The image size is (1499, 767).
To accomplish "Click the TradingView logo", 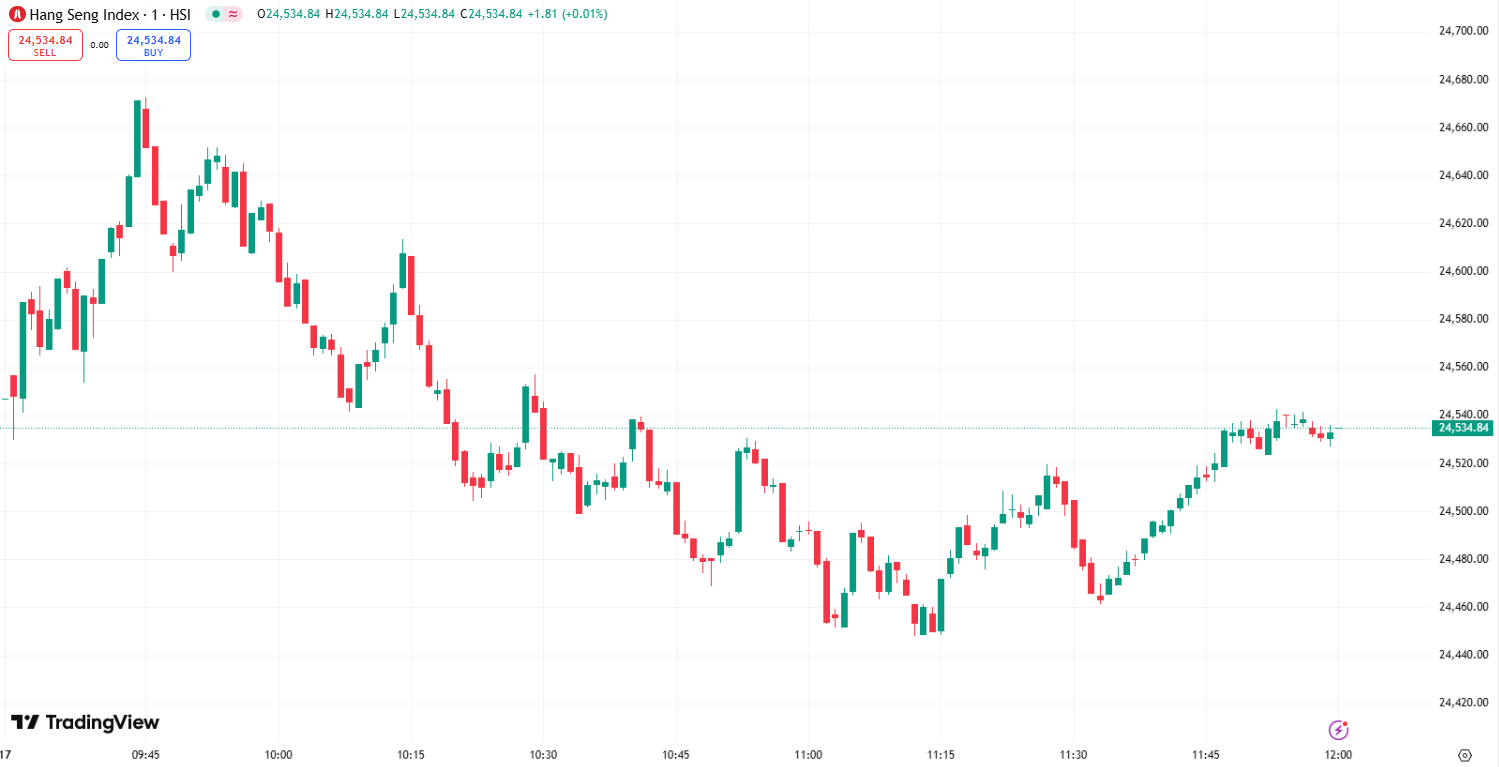I will pyautogui.click(x=85, y=722).
